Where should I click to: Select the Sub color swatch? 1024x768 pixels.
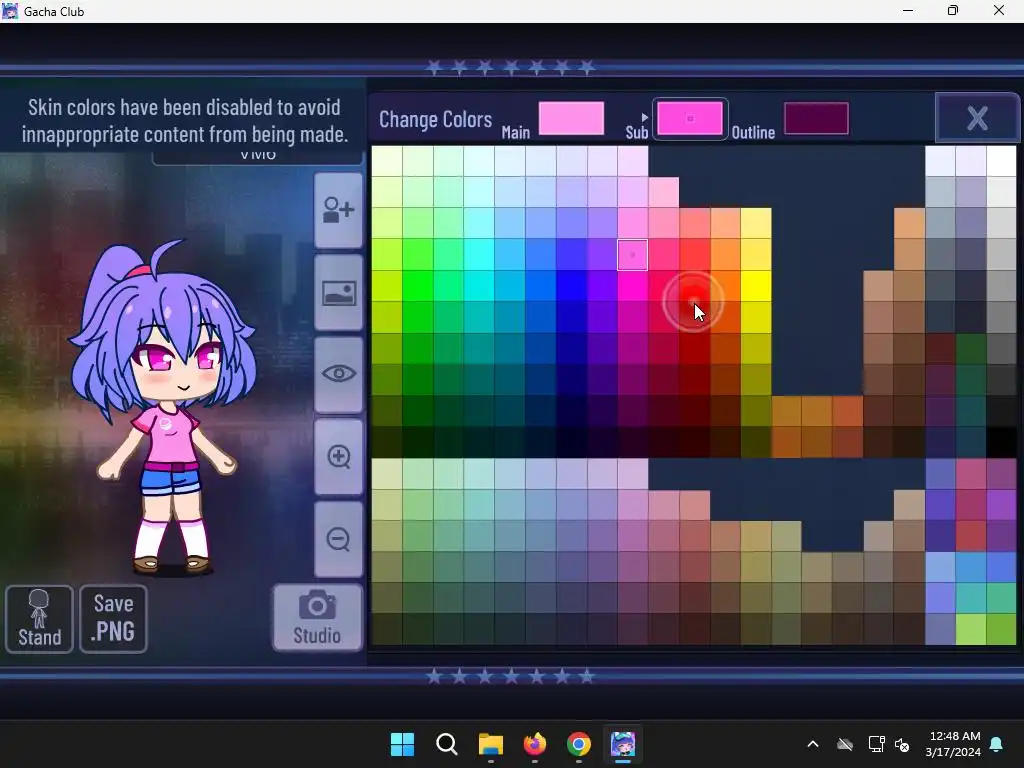(690, 119)
